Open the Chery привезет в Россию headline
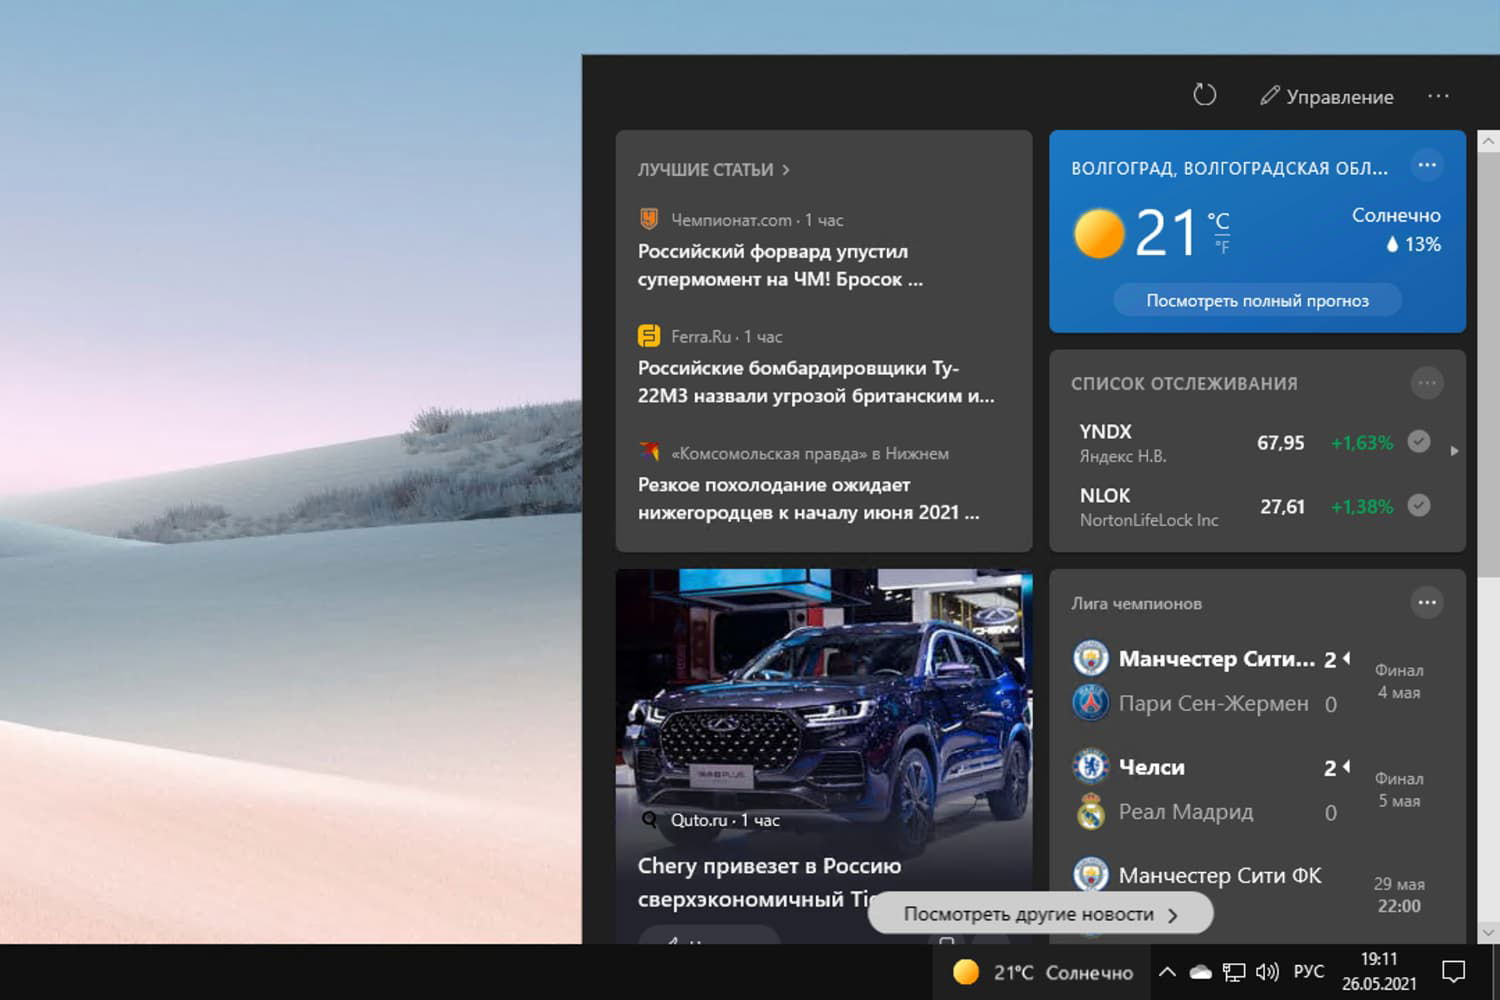The image size is (1500, 1000). pos(770,882)
